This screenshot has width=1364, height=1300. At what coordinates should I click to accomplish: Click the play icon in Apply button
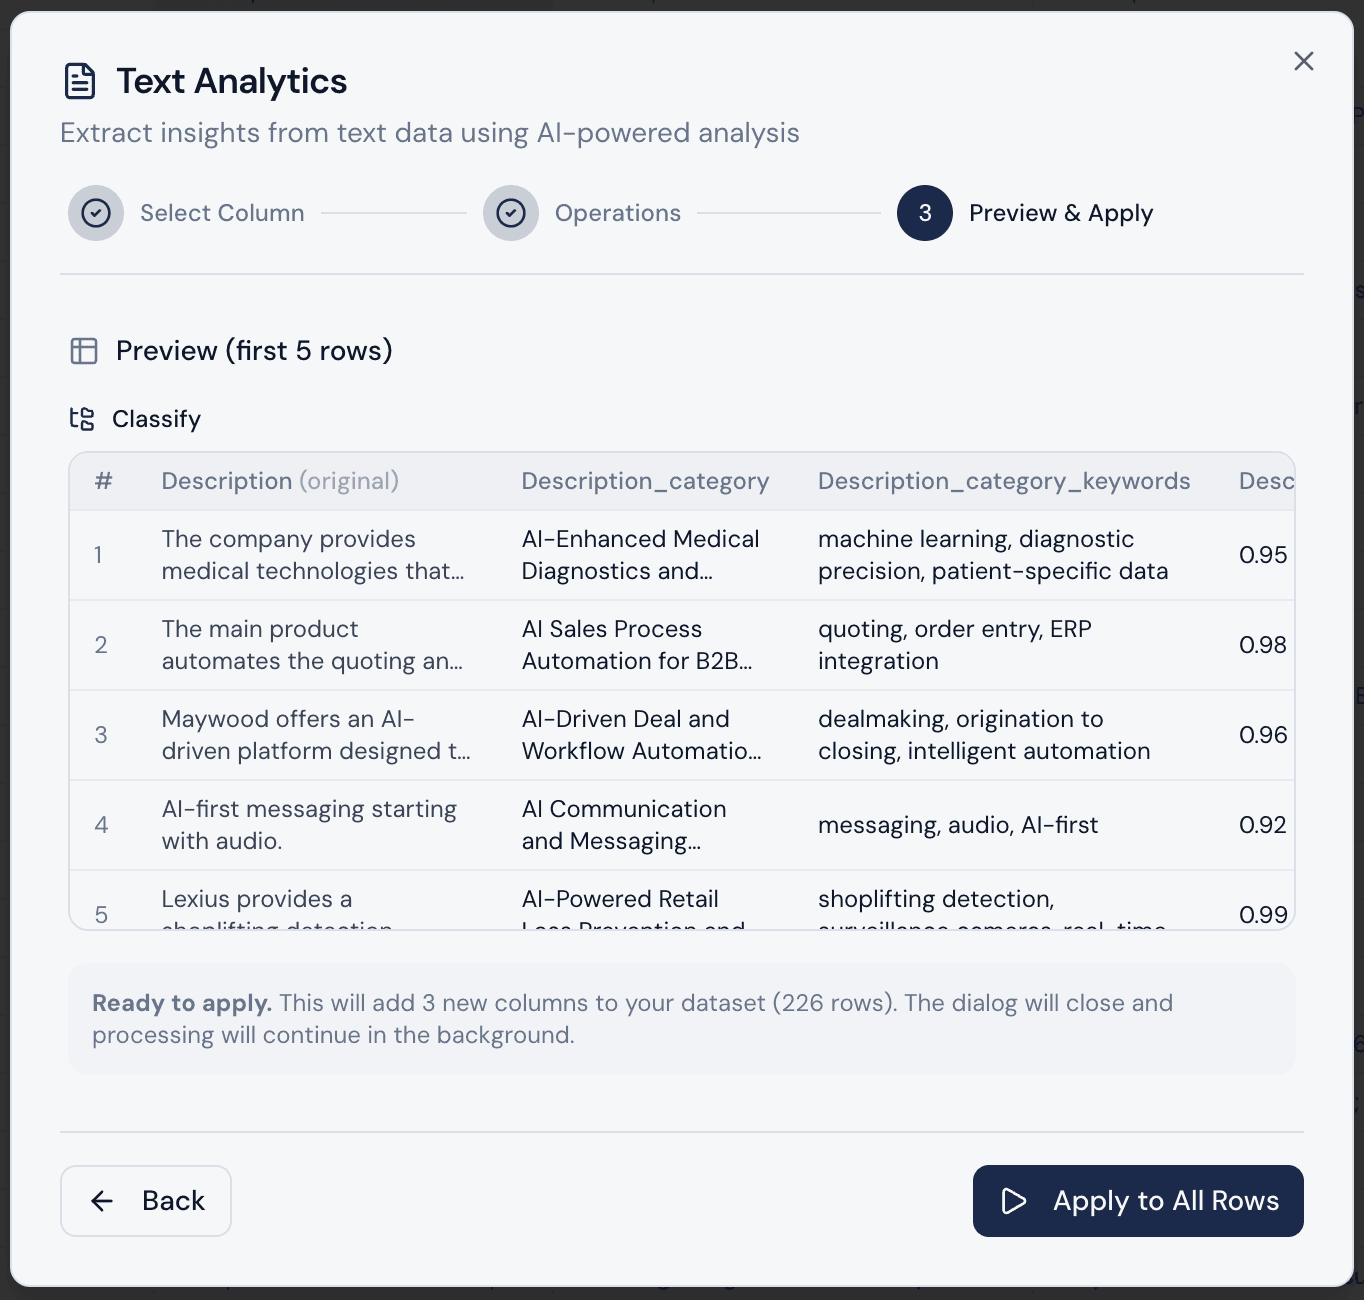(x=1014, y=1201)
